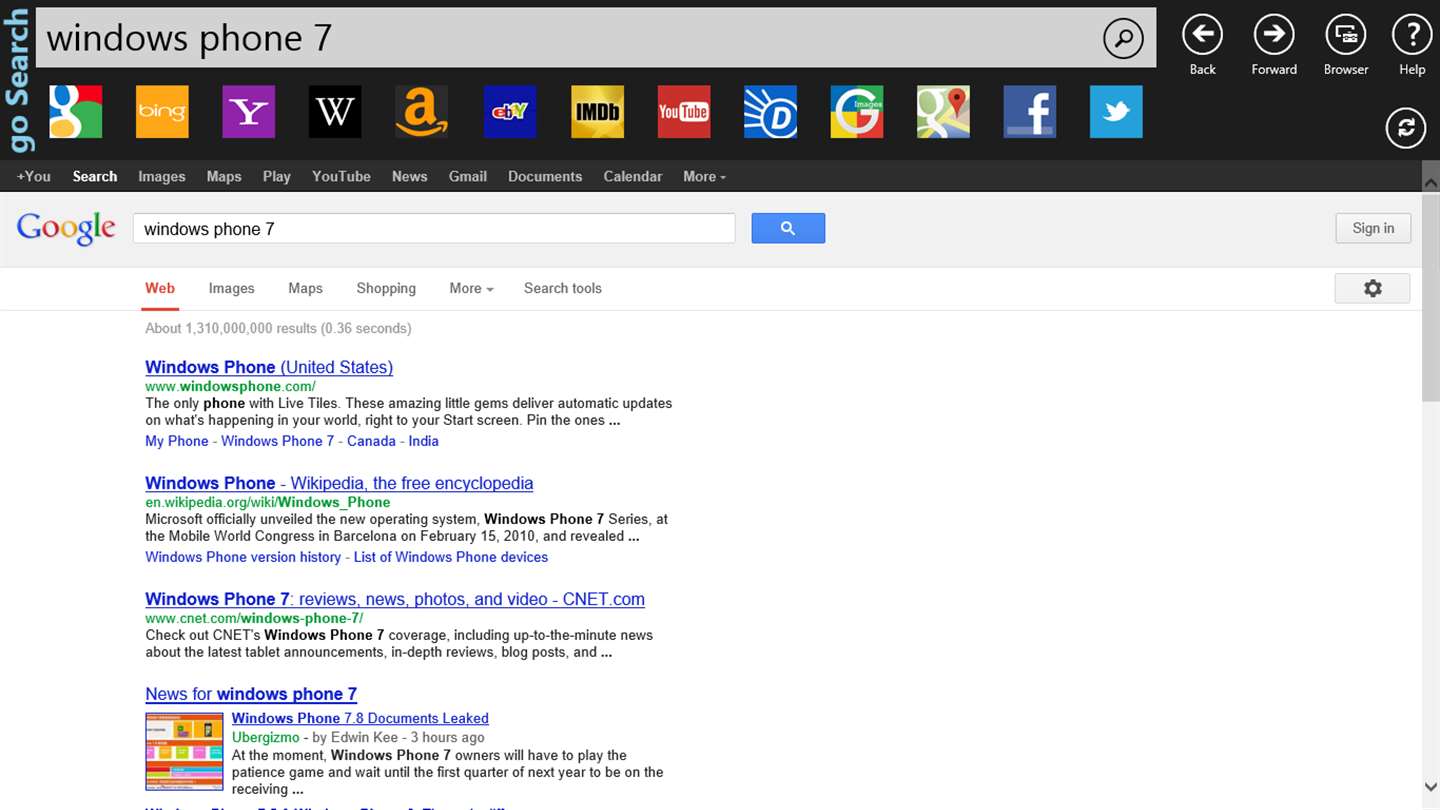Screen dimensions: 1440x810
Task: Select the blue Dictionary search icon
Action: click(770, 112)
